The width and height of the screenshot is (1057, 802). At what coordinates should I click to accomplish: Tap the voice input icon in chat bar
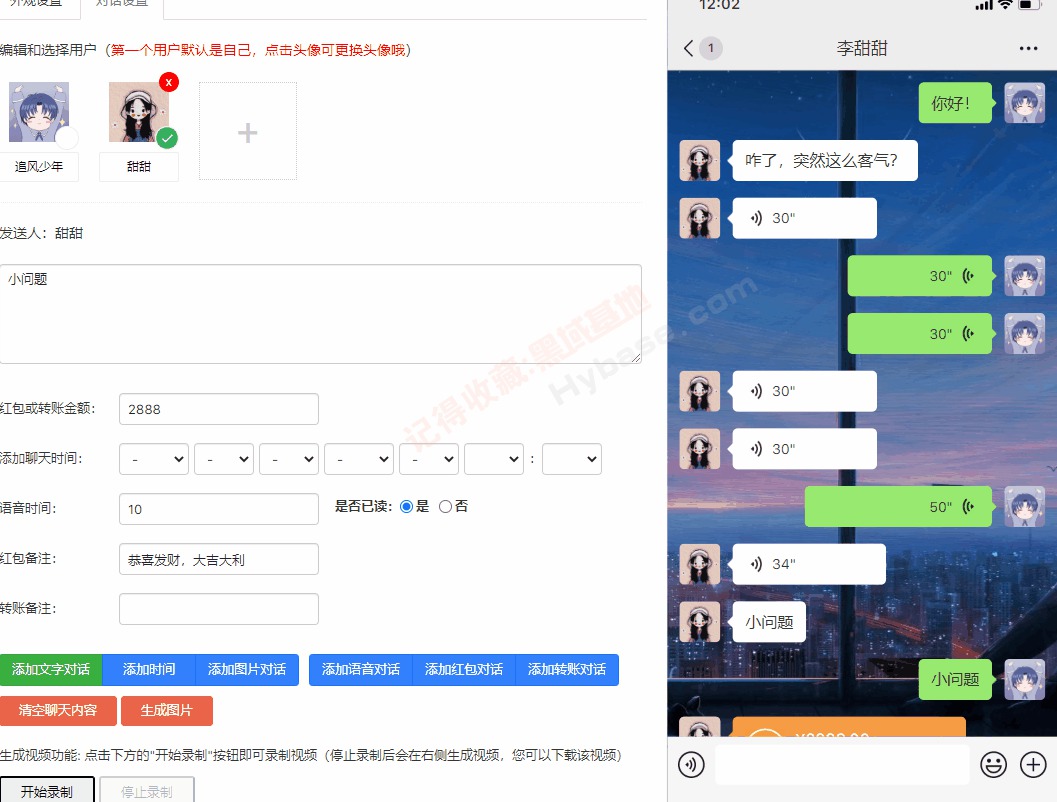click(x=691, y=765)
